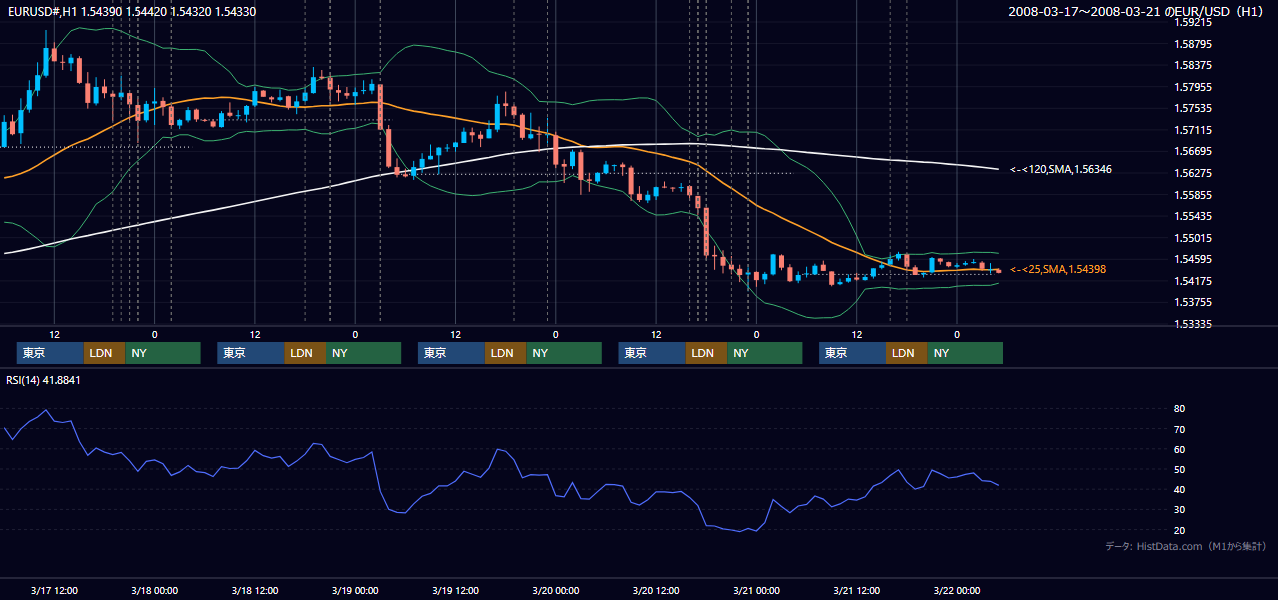
Task: Select the RSI(14) 41.8841 indicator label
Action: [x=43, y=380]
